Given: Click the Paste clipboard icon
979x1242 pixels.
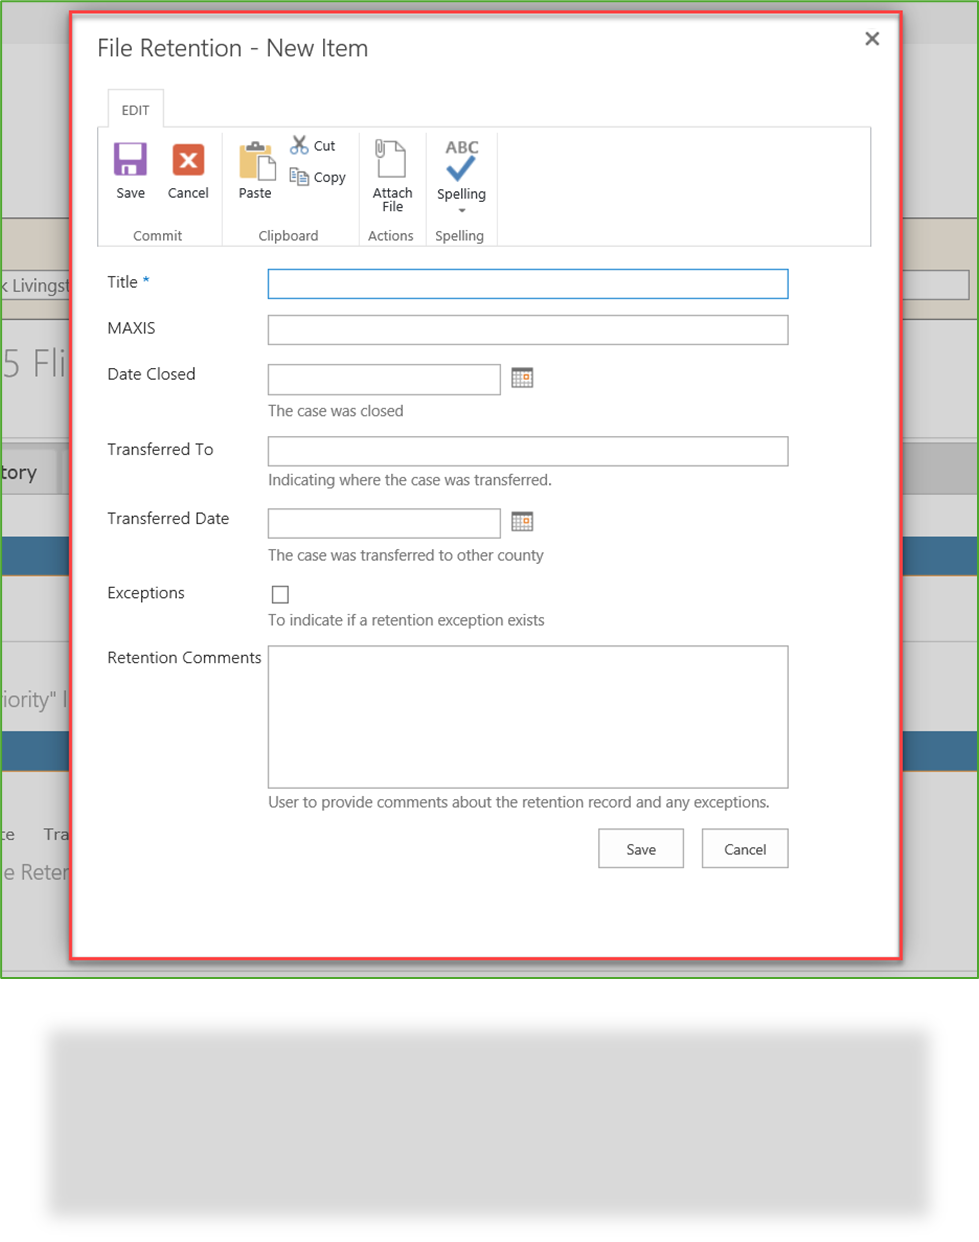Looking at the screenshot, I should 255,161.
